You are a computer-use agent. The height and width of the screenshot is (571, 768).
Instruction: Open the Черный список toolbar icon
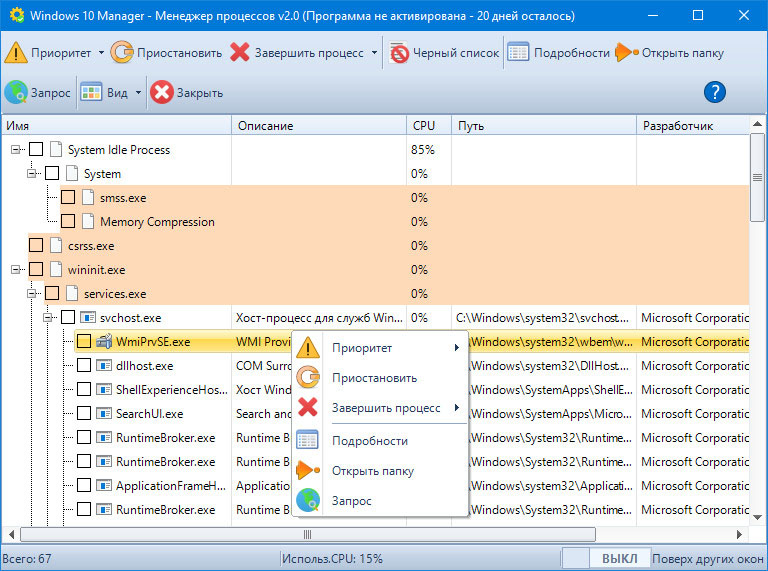tap(399, 52)
